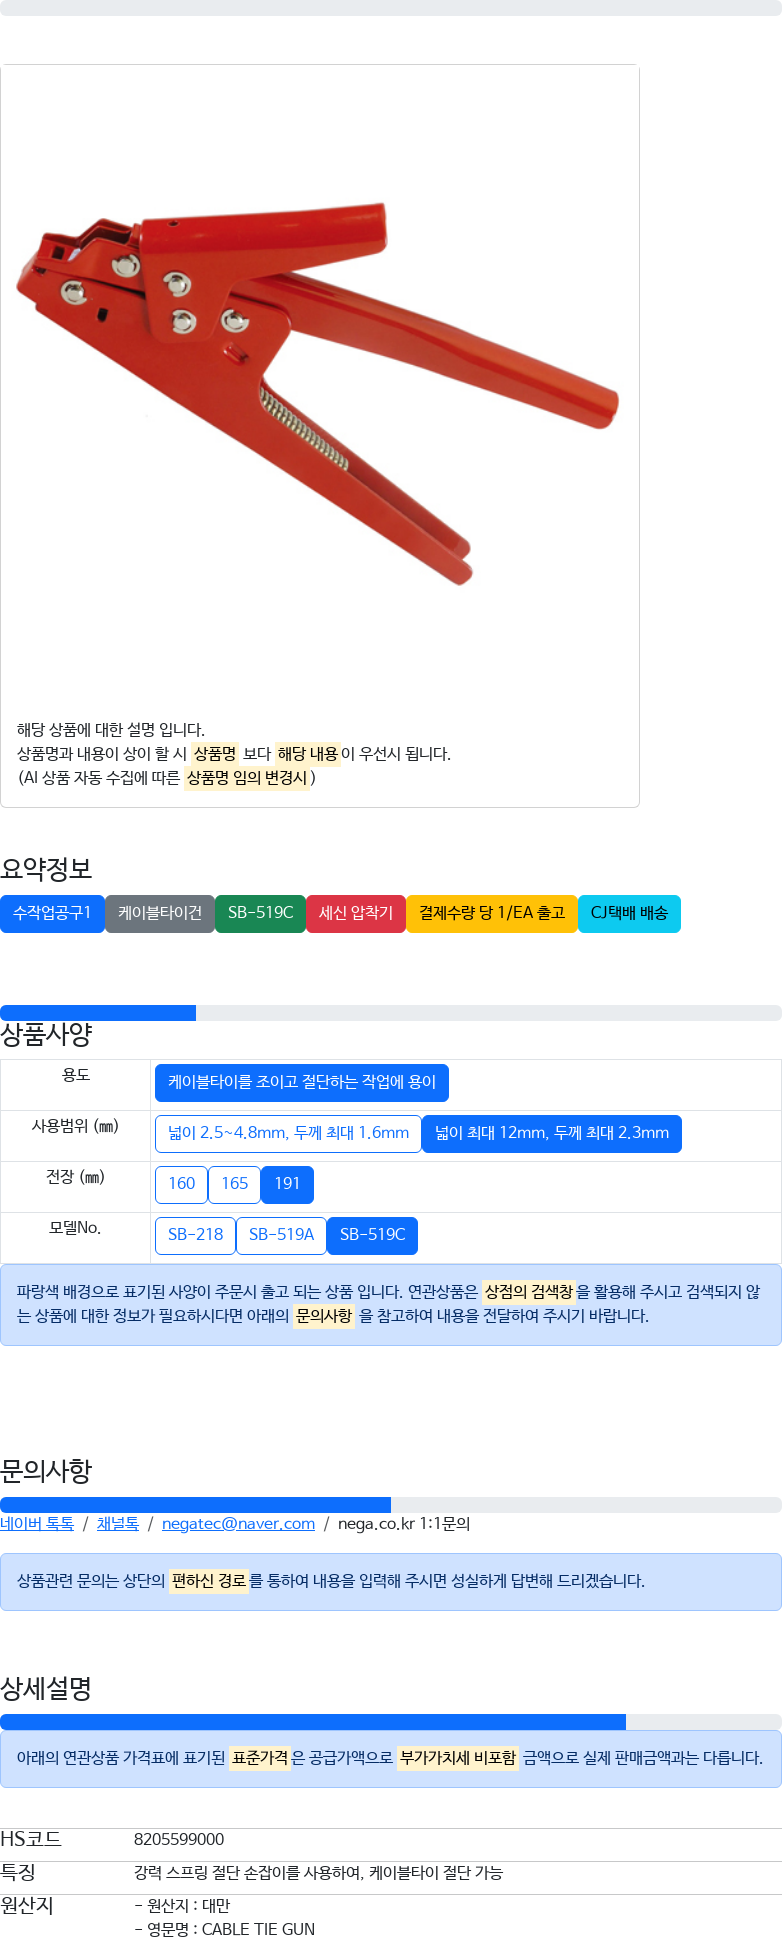Choose model SB-519C in spec table
This screenshot has width=782, height=1943.
pyautogui.click(x=372, y=1235)
